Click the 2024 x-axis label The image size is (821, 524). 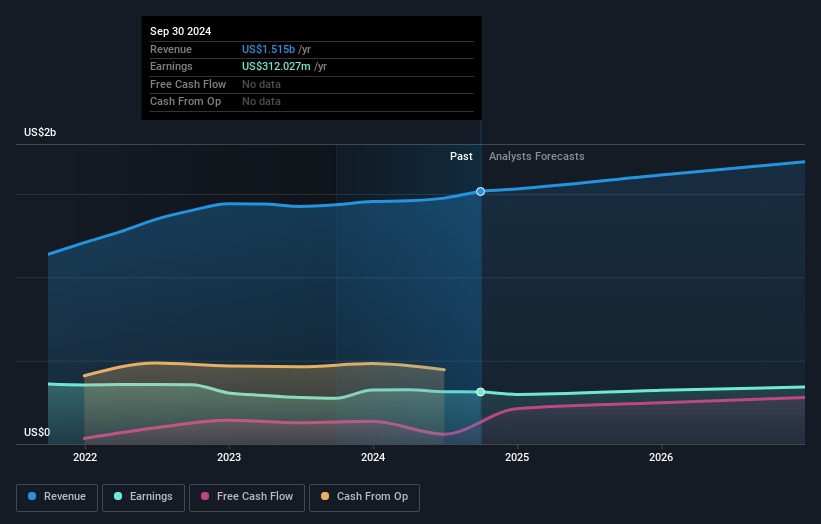pos(373,458)
